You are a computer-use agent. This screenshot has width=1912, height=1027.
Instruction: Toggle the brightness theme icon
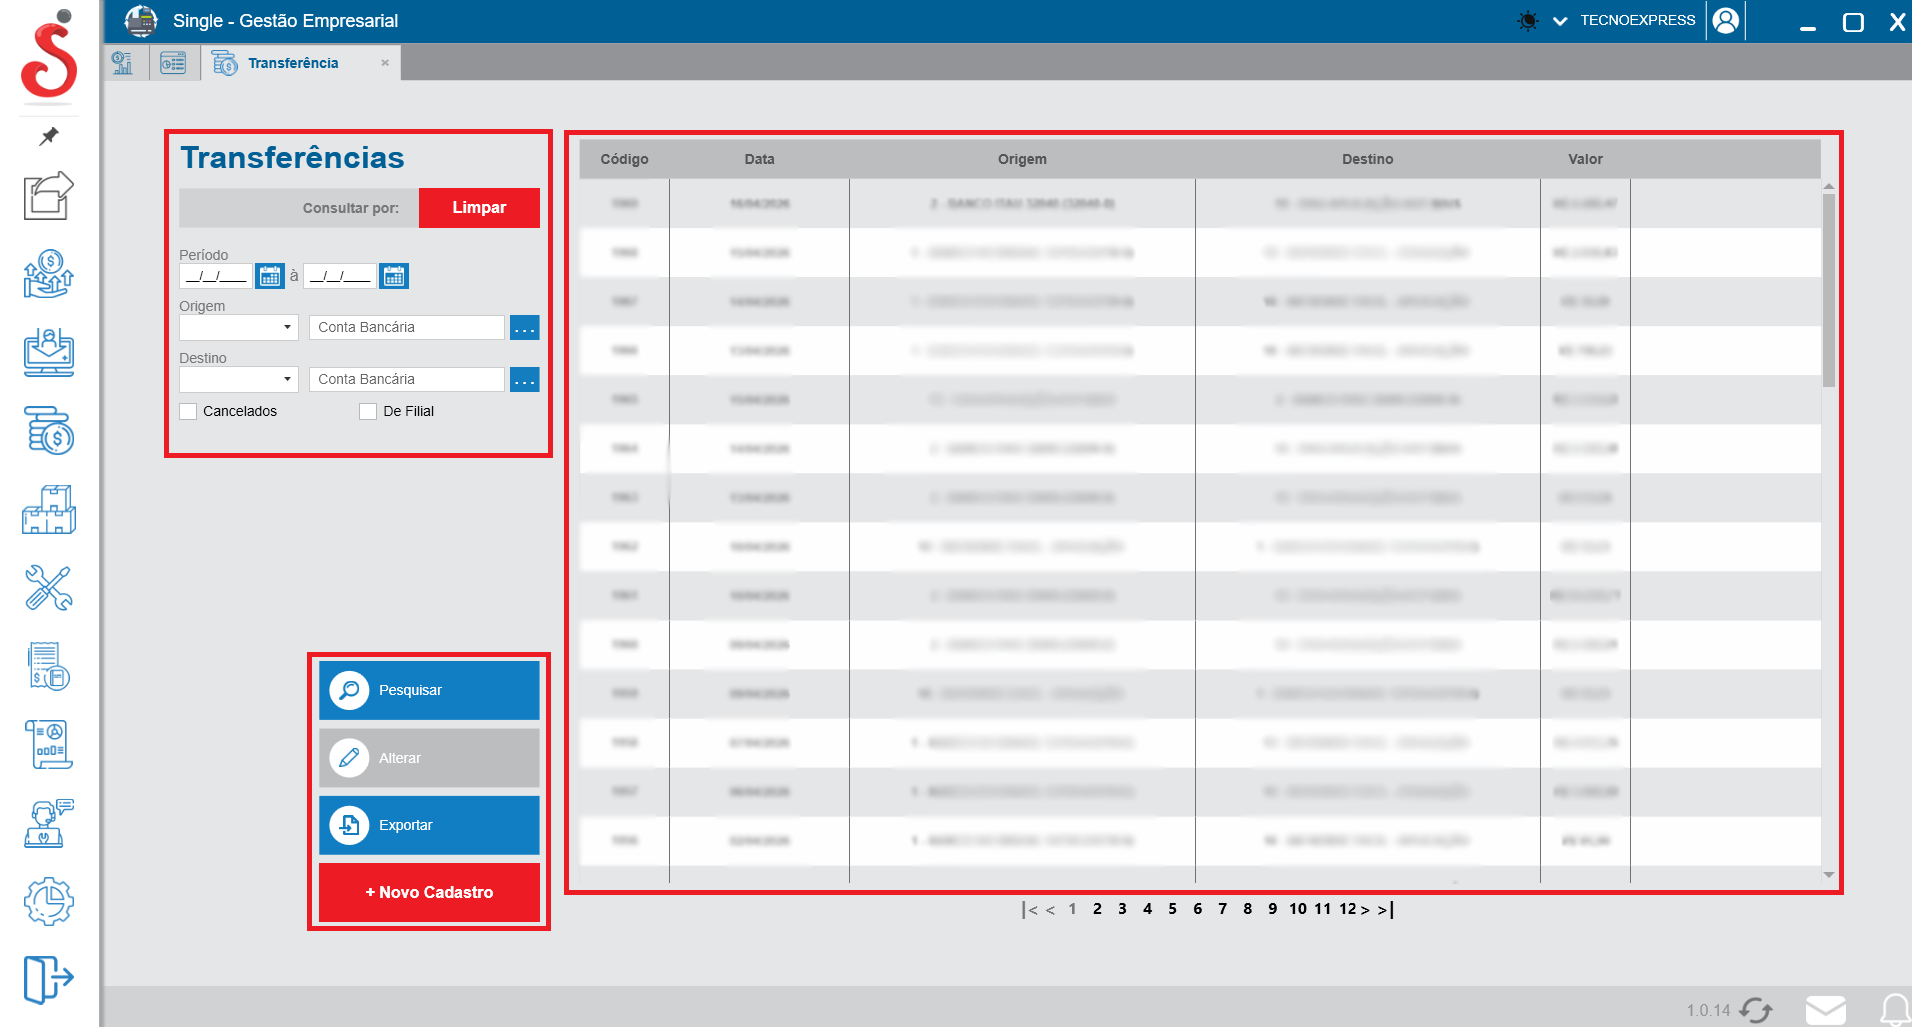click(x=1527, y=21)
